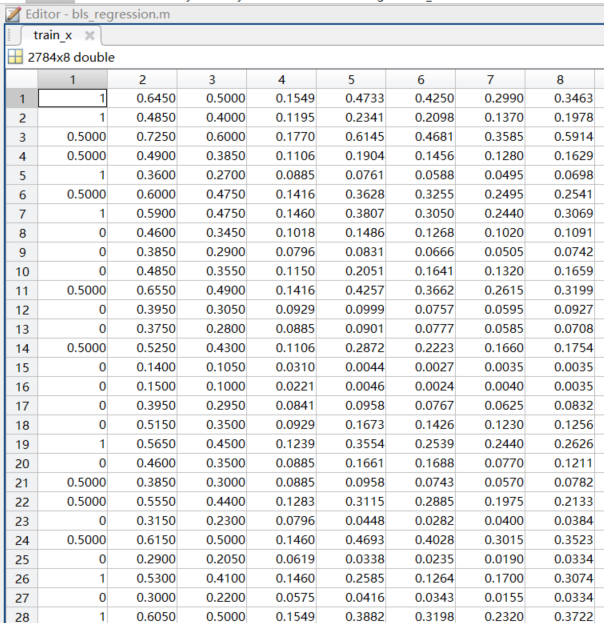Screen dimensions: 604x623
Task: Select column header 1
Action: point(73,79)
